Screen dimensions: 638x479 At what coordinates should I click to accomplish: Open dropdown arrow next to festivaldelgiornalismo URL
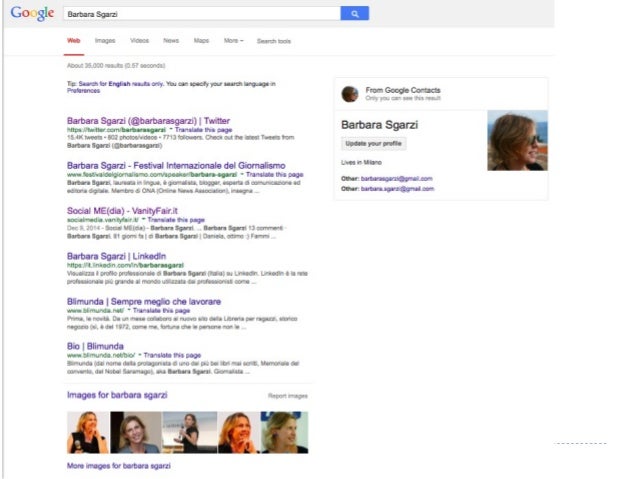pyautogui.click(x=242, y=175)
